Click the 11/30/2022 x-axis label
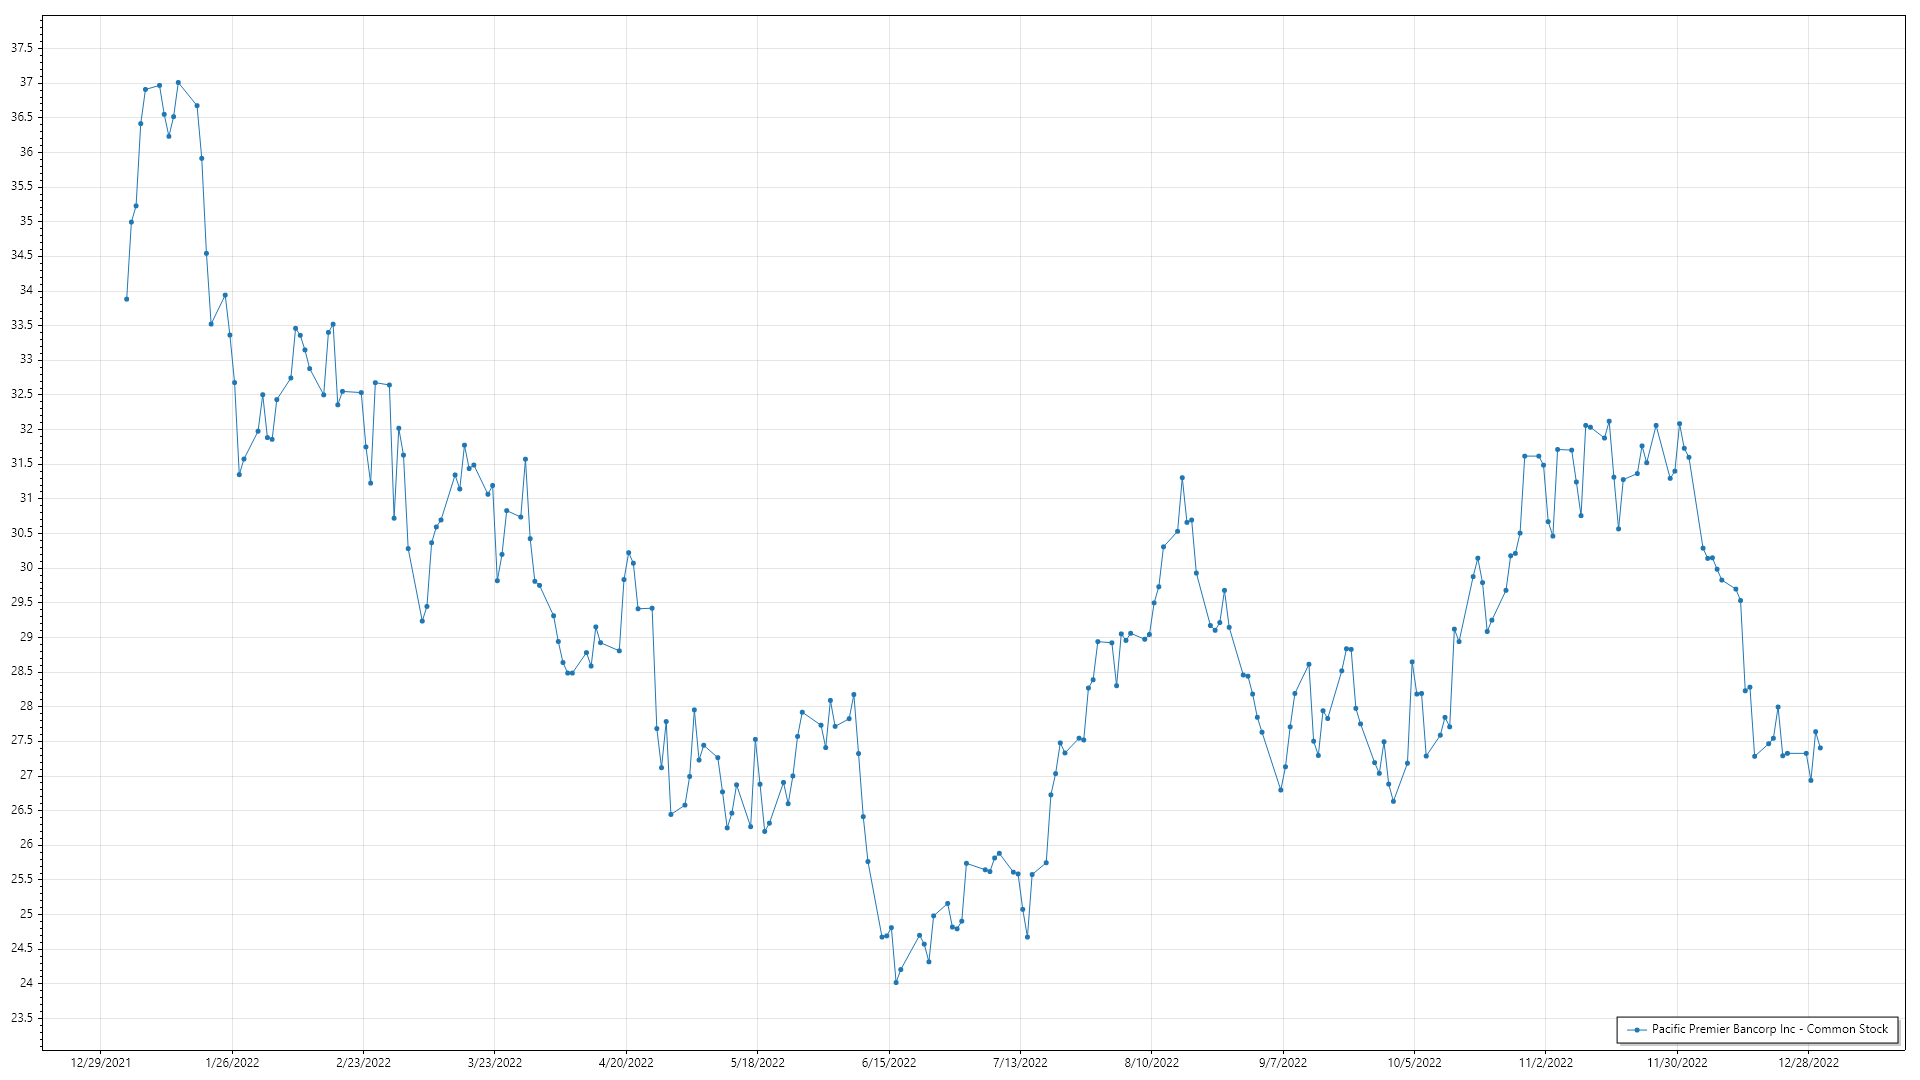The image size is (1920, 1080). (1677, 1062)
